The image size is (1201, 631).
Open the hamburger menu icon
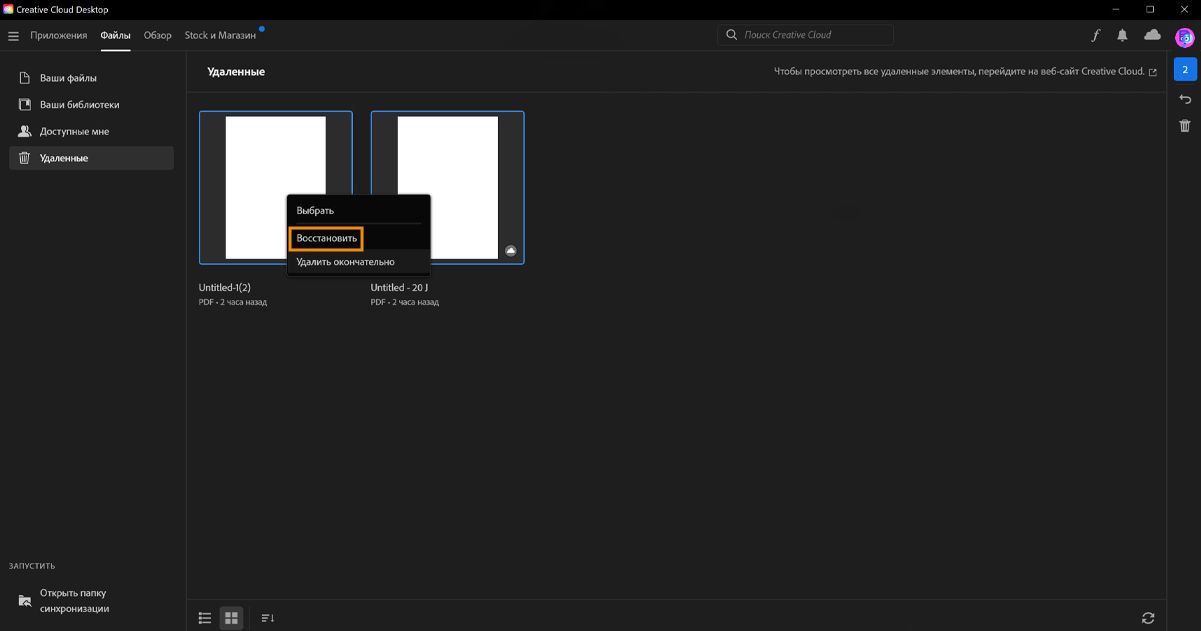click(13, 35)
